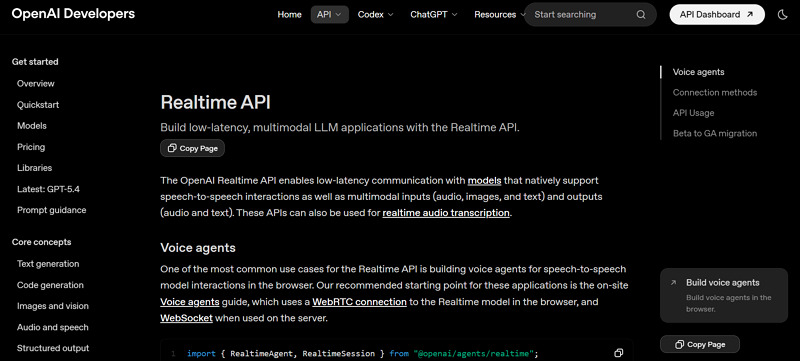The width and height of the screenshot is (800, 361).
Task: Open the ChatGPT dropdown menu
Action: [x=434, y=15]
